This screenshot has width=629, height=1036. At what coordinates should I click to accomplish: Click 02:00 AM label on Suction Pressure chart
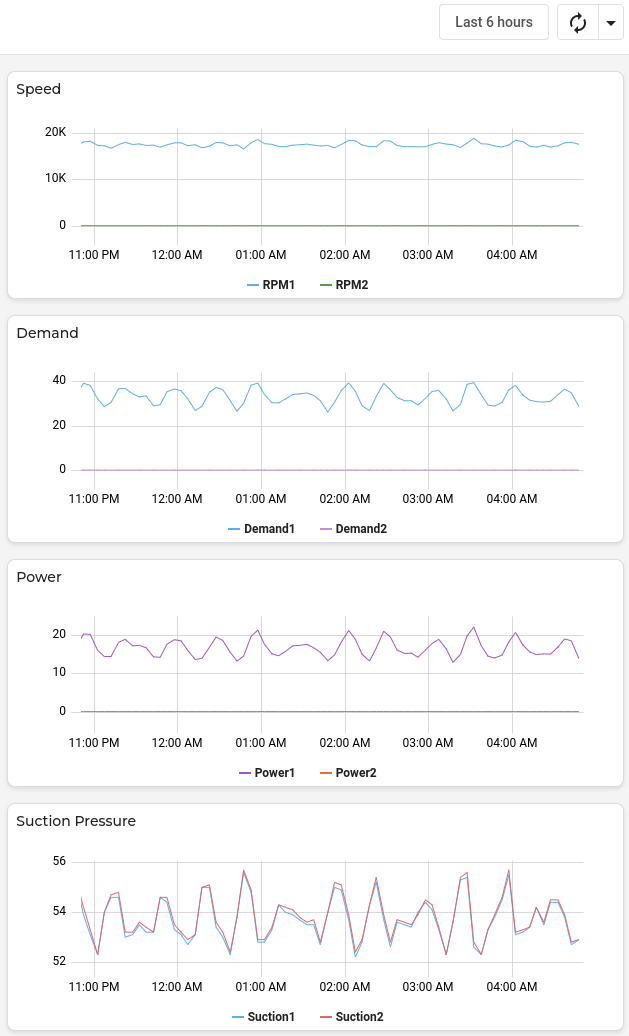click(345, 986)
